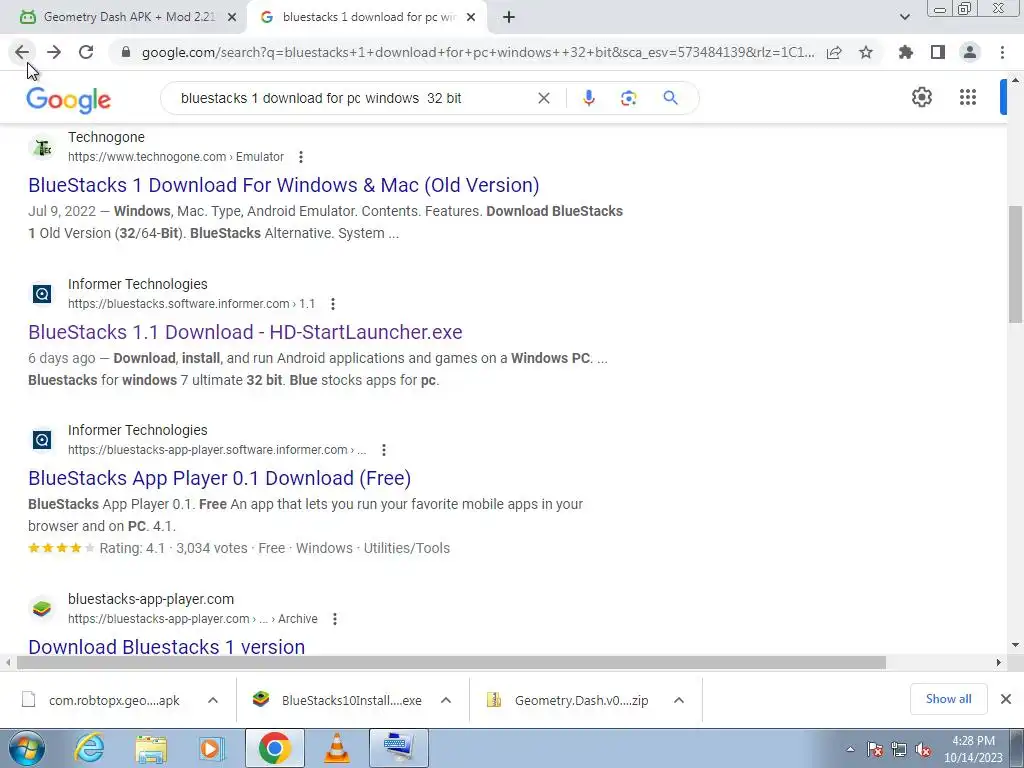Start a voice search with the microphone

(588, 98)
